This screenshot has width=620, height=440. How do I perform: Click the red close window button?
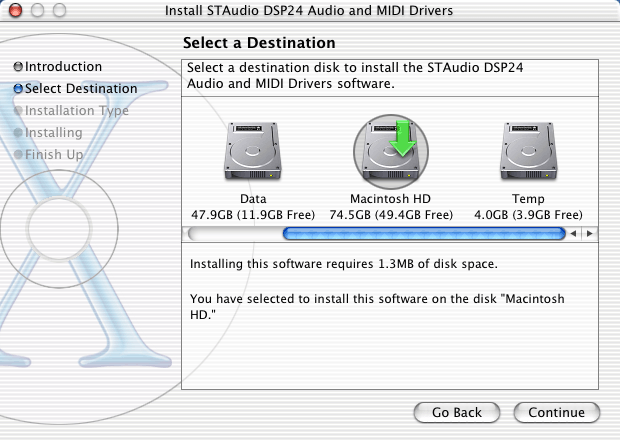(15, 10)
